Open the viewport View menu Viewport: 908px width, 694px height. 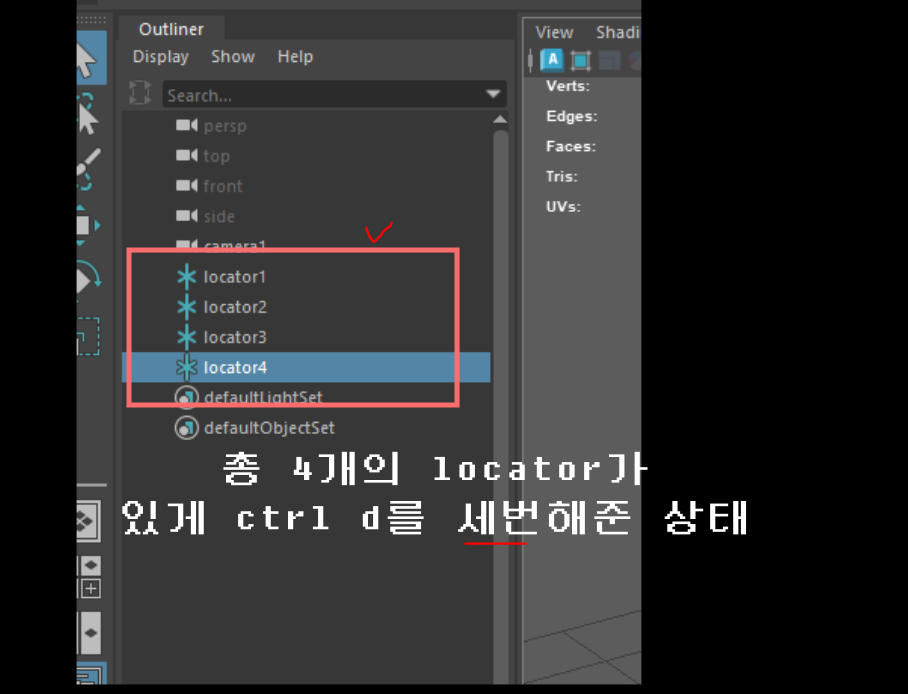(x=554, y=32)
